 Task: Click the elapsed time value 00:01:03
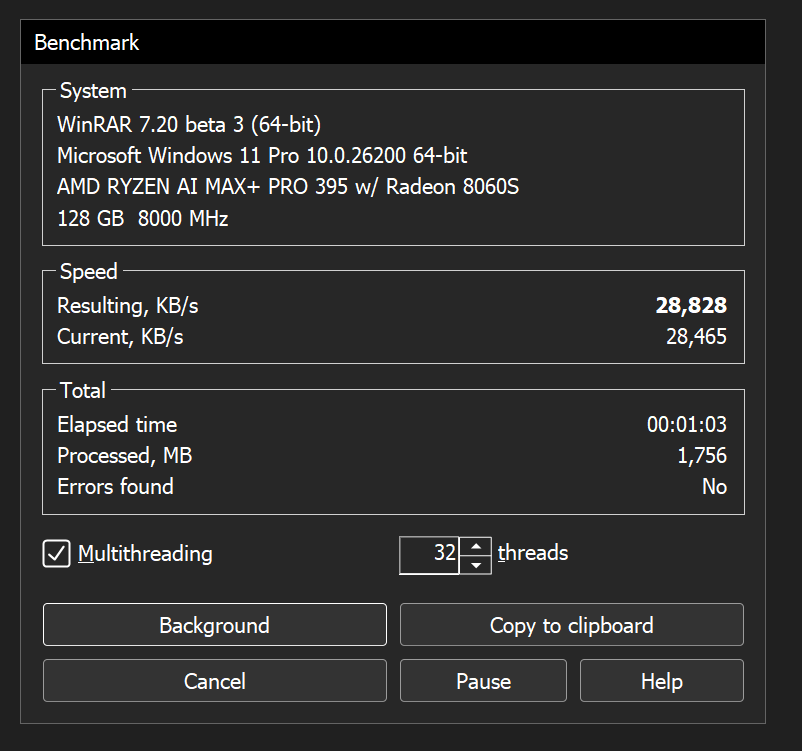[687, 425]
